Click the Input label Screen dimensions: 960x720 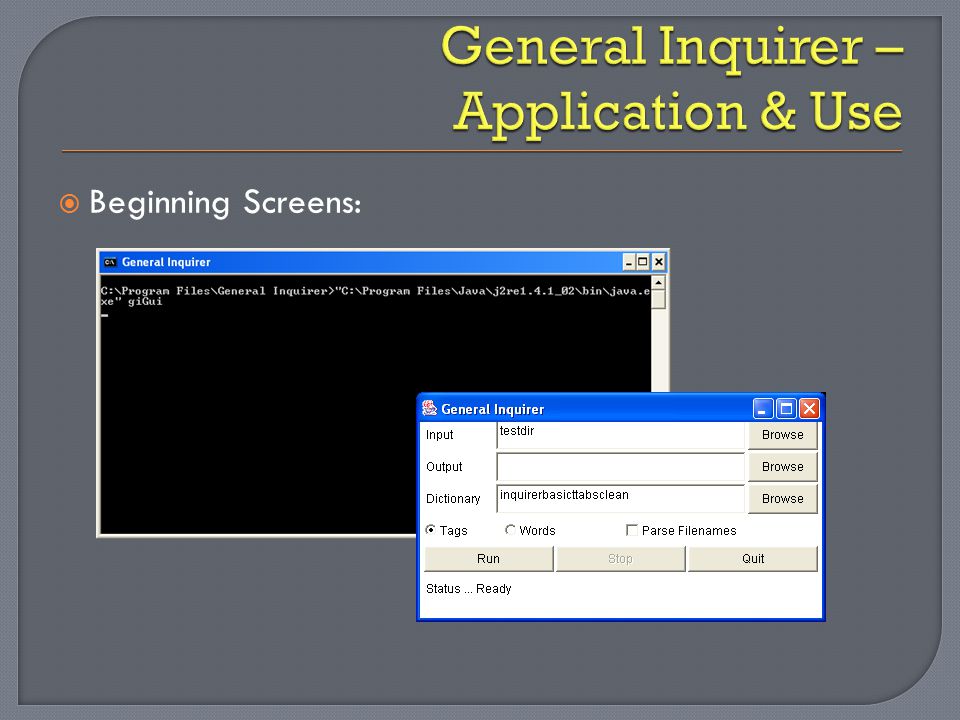[440, 435]
